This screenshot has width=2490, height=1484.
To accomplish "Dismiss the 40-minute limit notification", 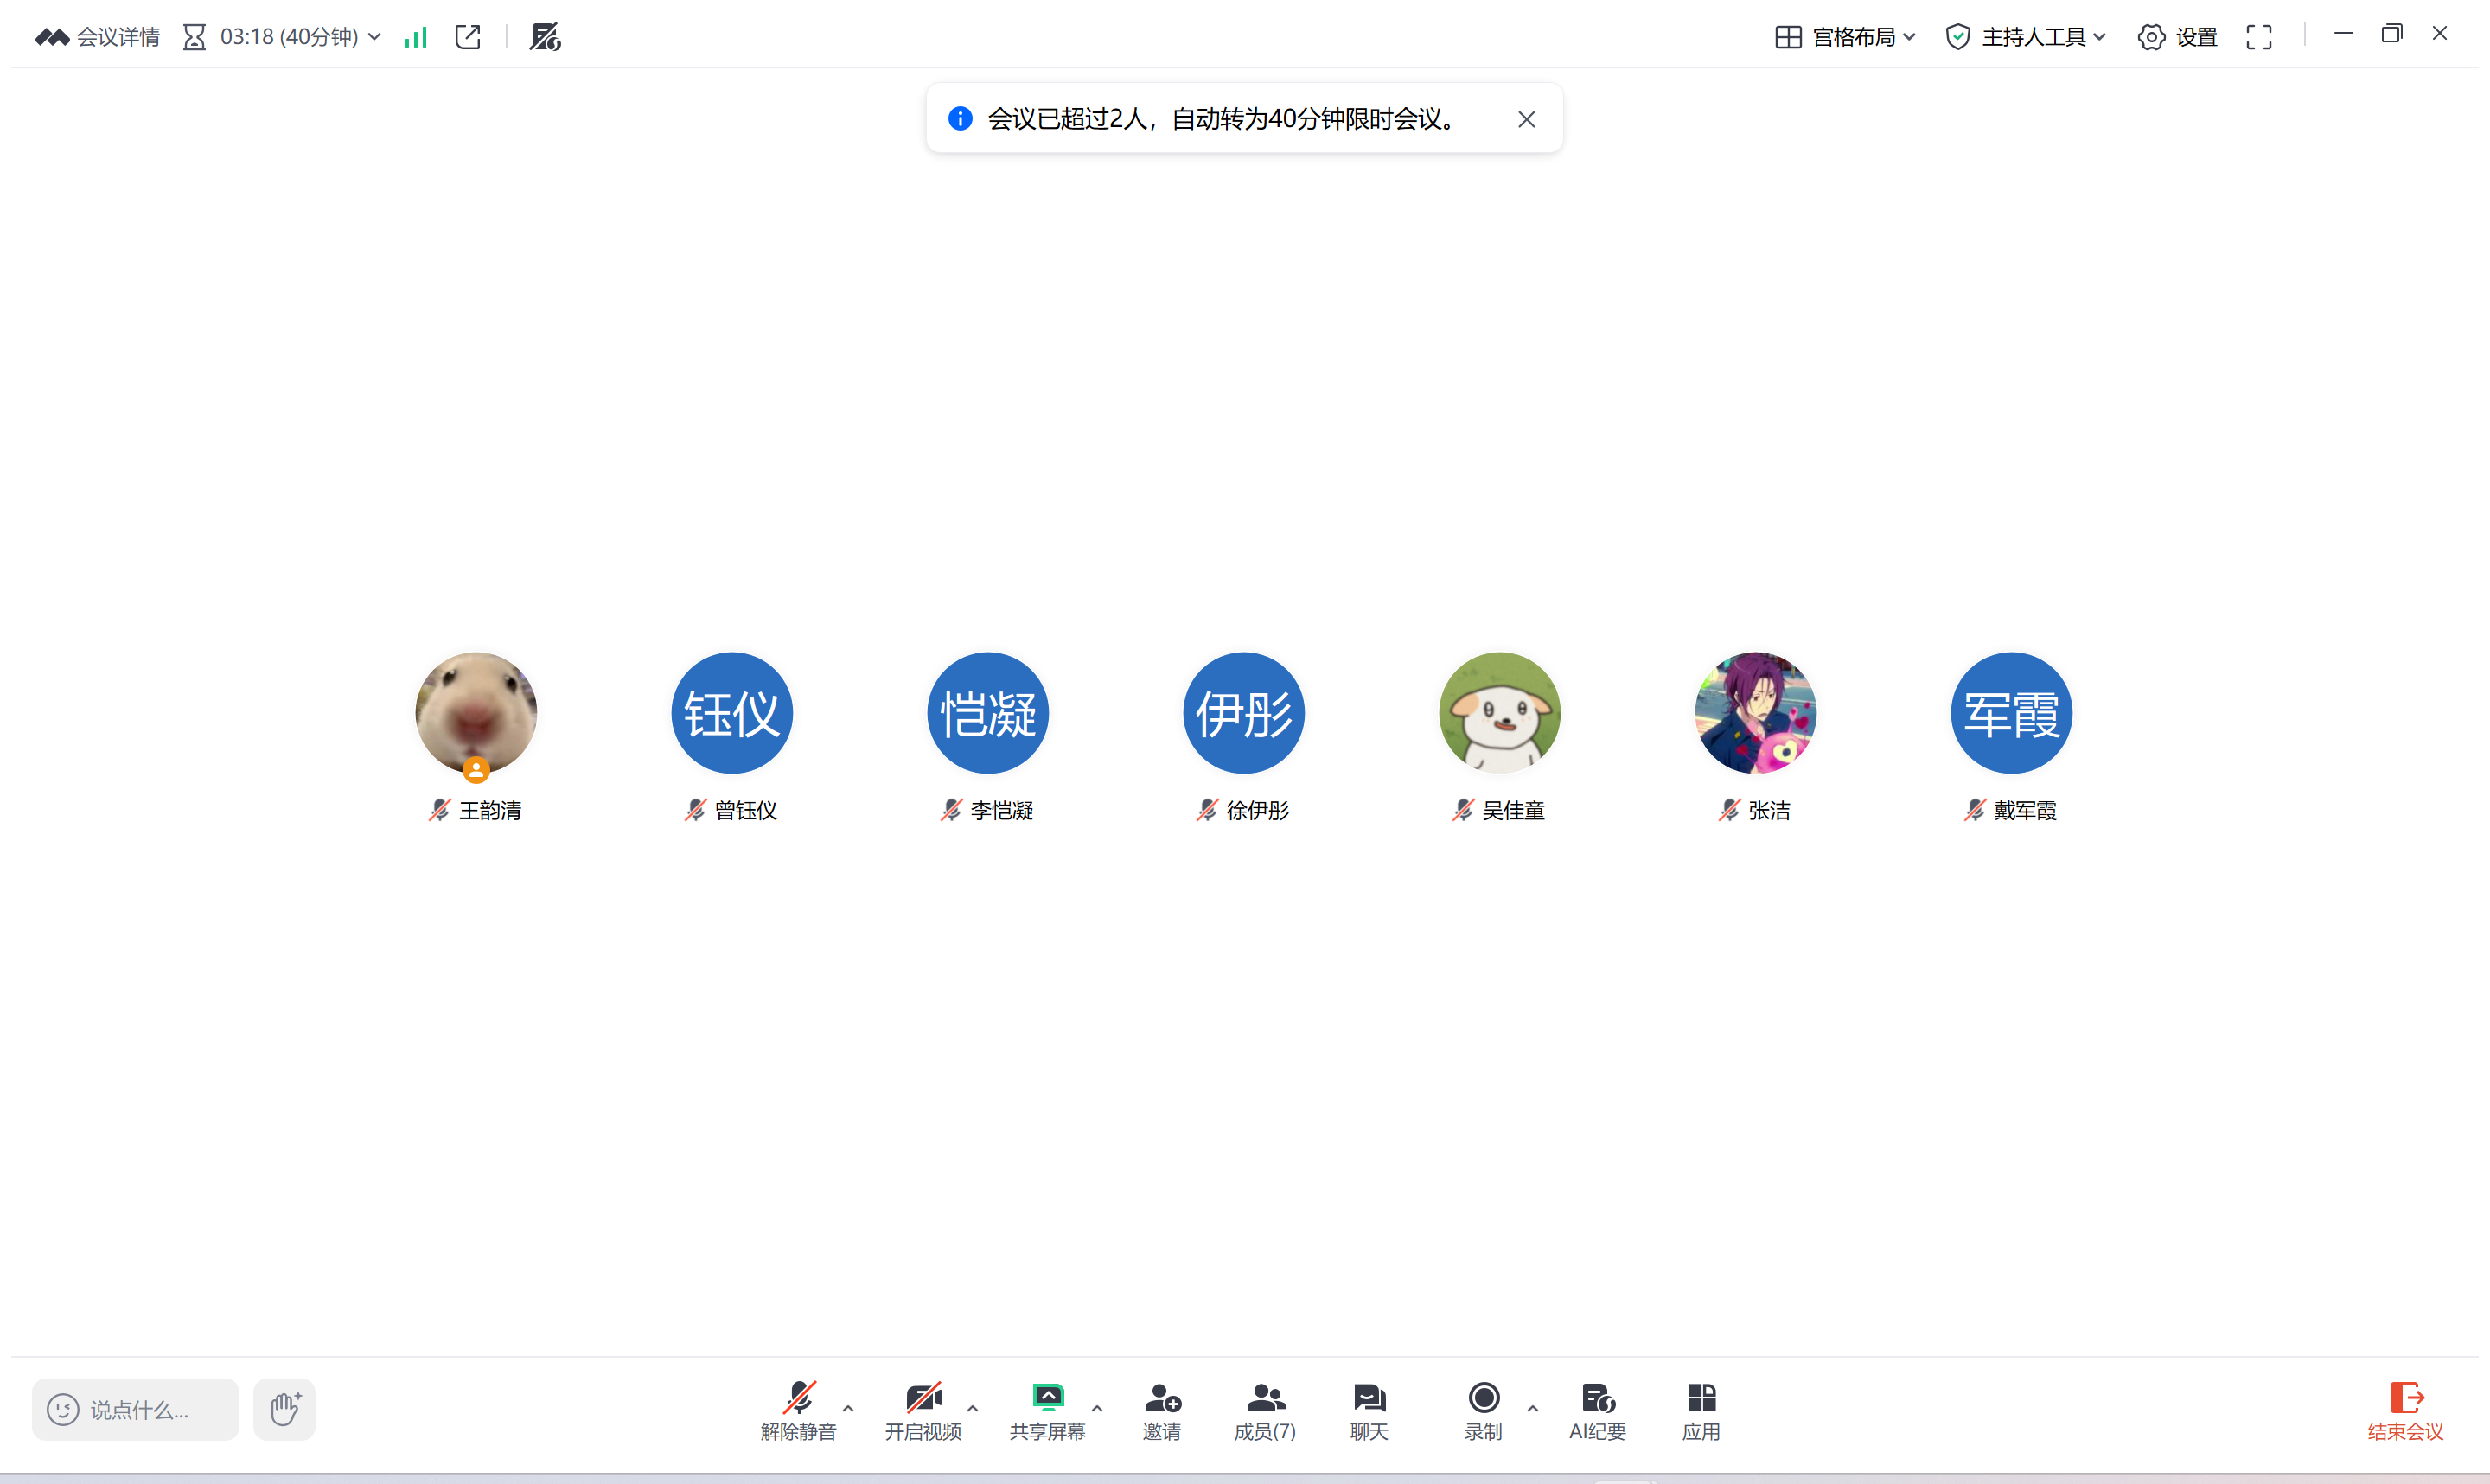I will coord(1526,119).
